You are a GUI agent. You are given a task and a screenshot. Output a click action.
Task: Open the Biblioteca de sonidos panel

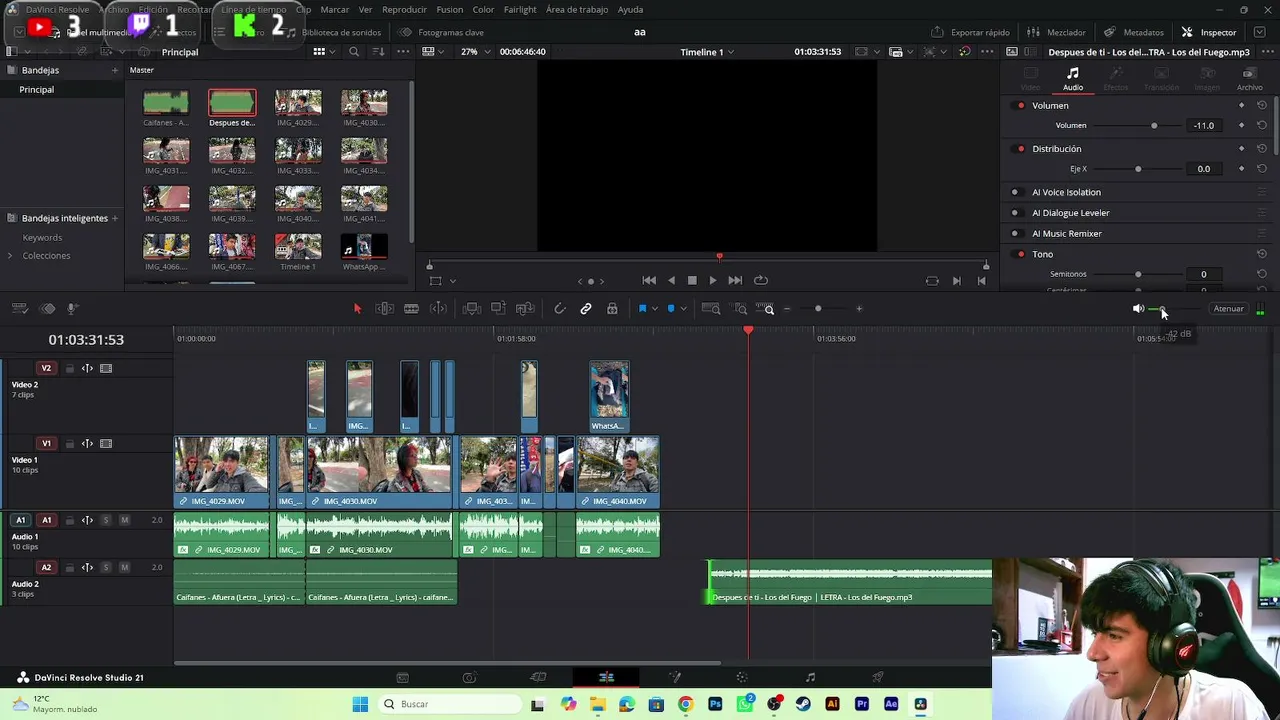tap(333, 32)
